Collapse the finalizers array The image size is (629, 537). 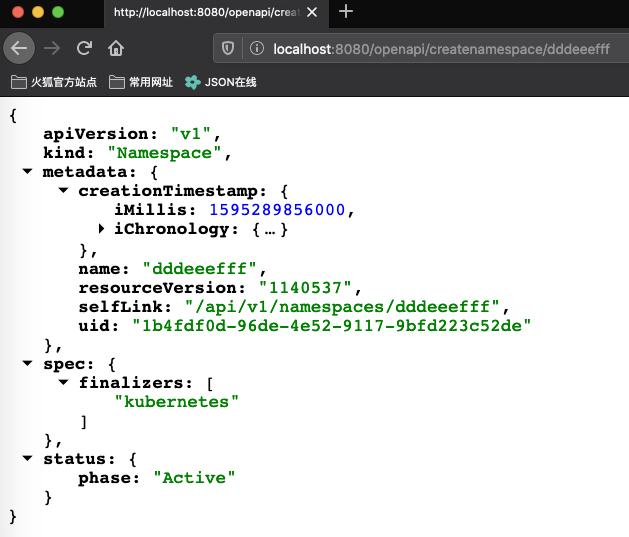pos(64,383)
